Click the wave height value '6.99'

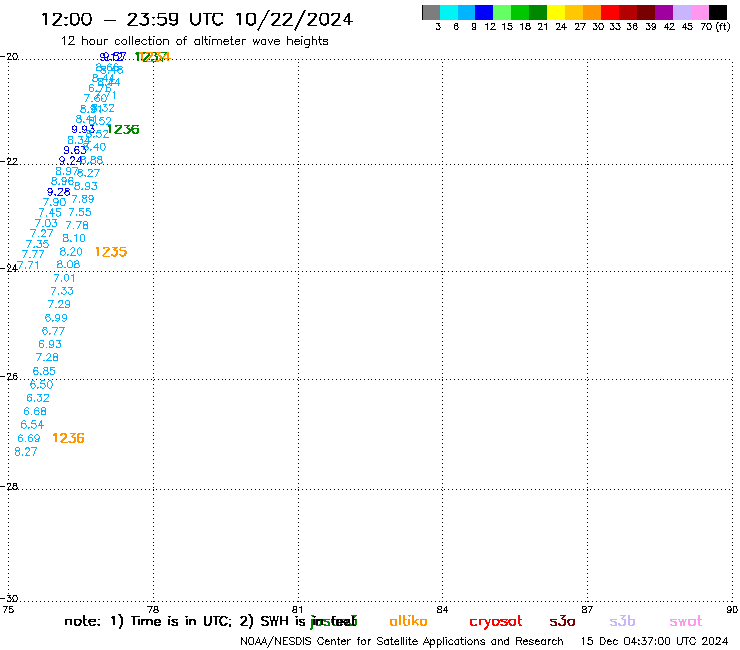click(56, 318)
